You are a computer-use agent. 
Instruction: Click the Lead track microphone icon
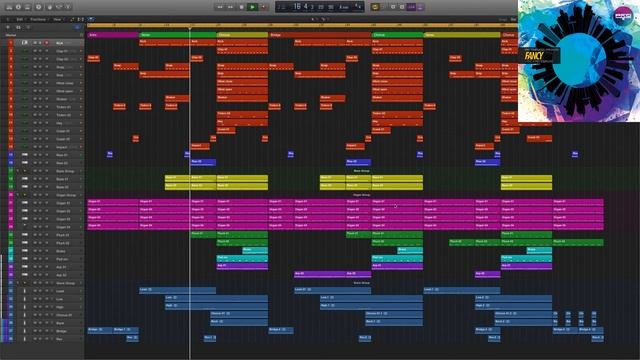point(24,291)
